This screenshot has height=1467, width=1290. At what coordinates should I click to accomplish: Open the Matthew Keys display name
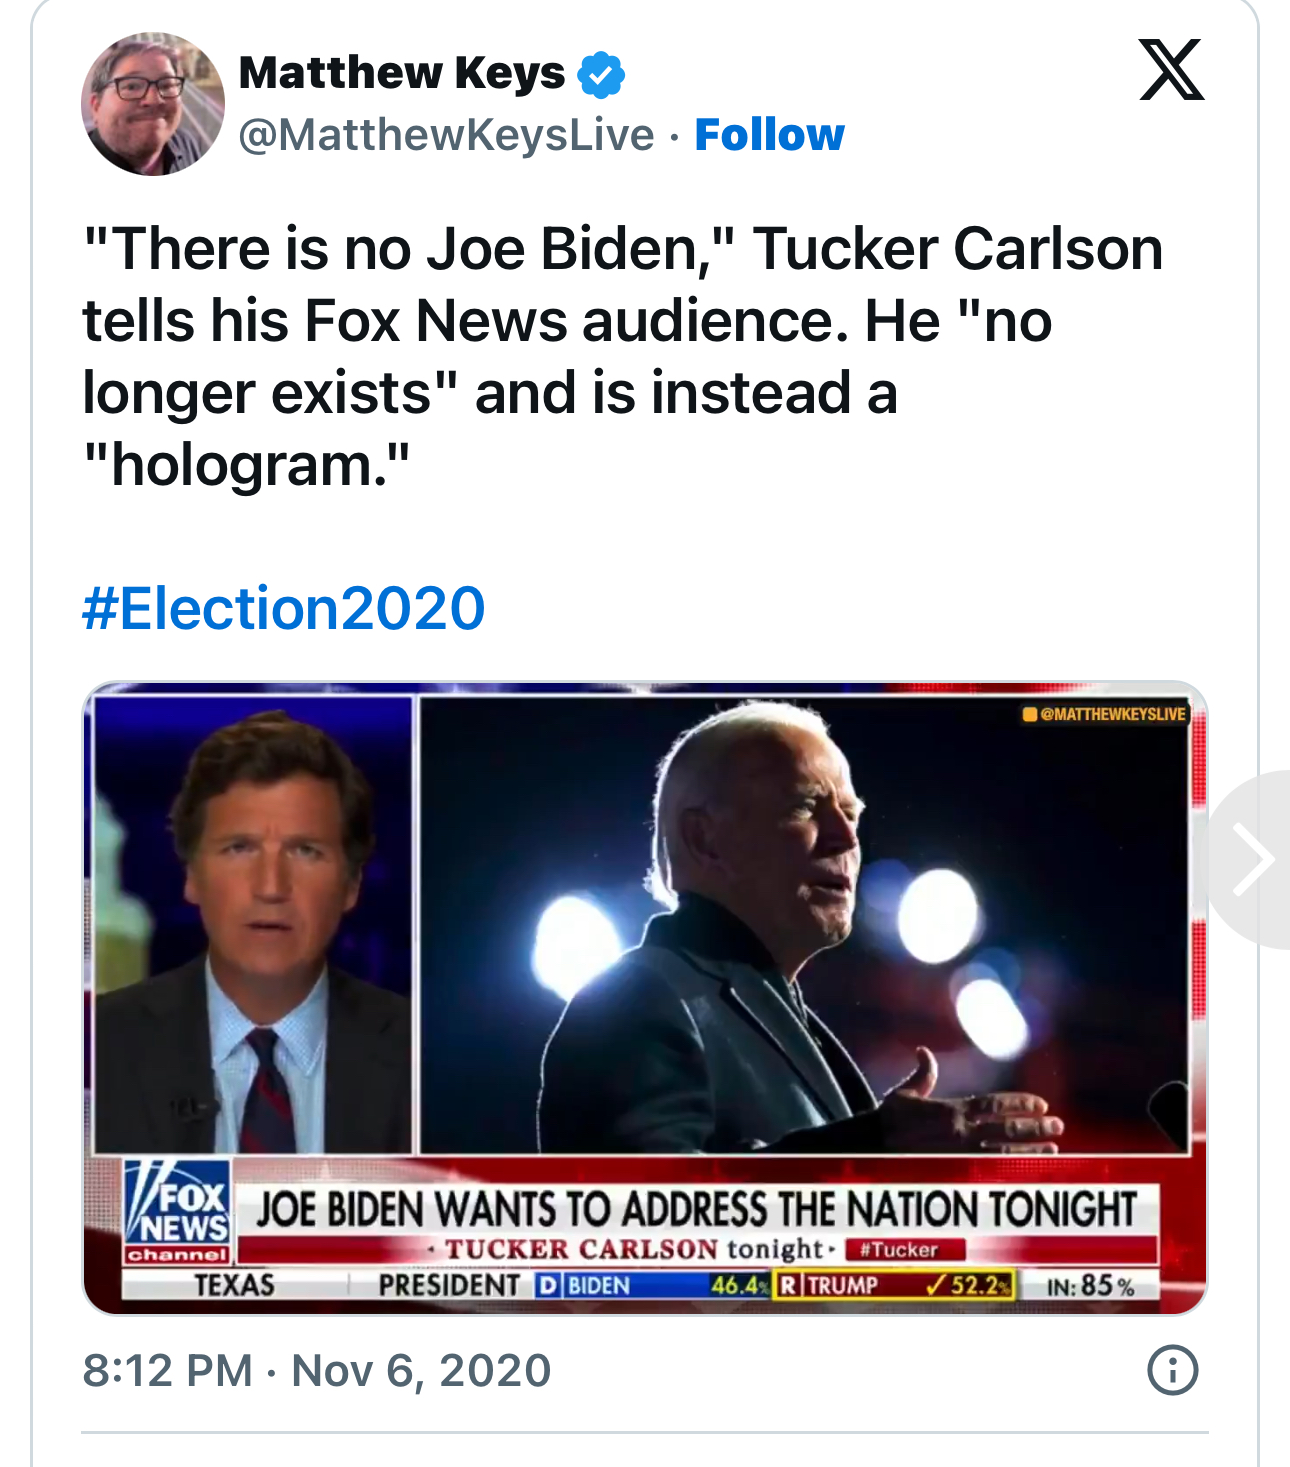click(402, 73)
